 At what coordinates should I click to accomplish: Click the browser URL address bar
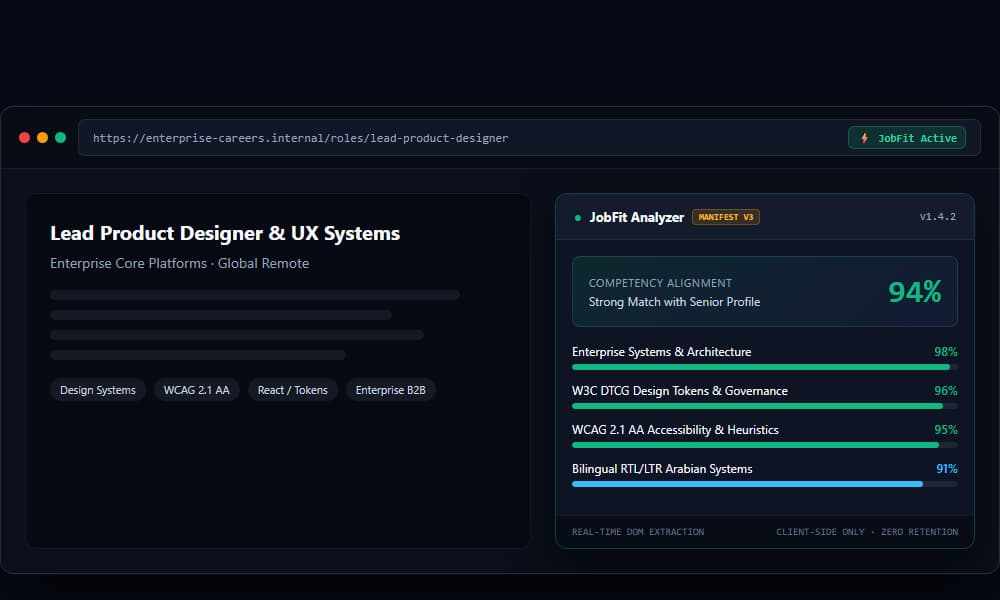[529, 138]
